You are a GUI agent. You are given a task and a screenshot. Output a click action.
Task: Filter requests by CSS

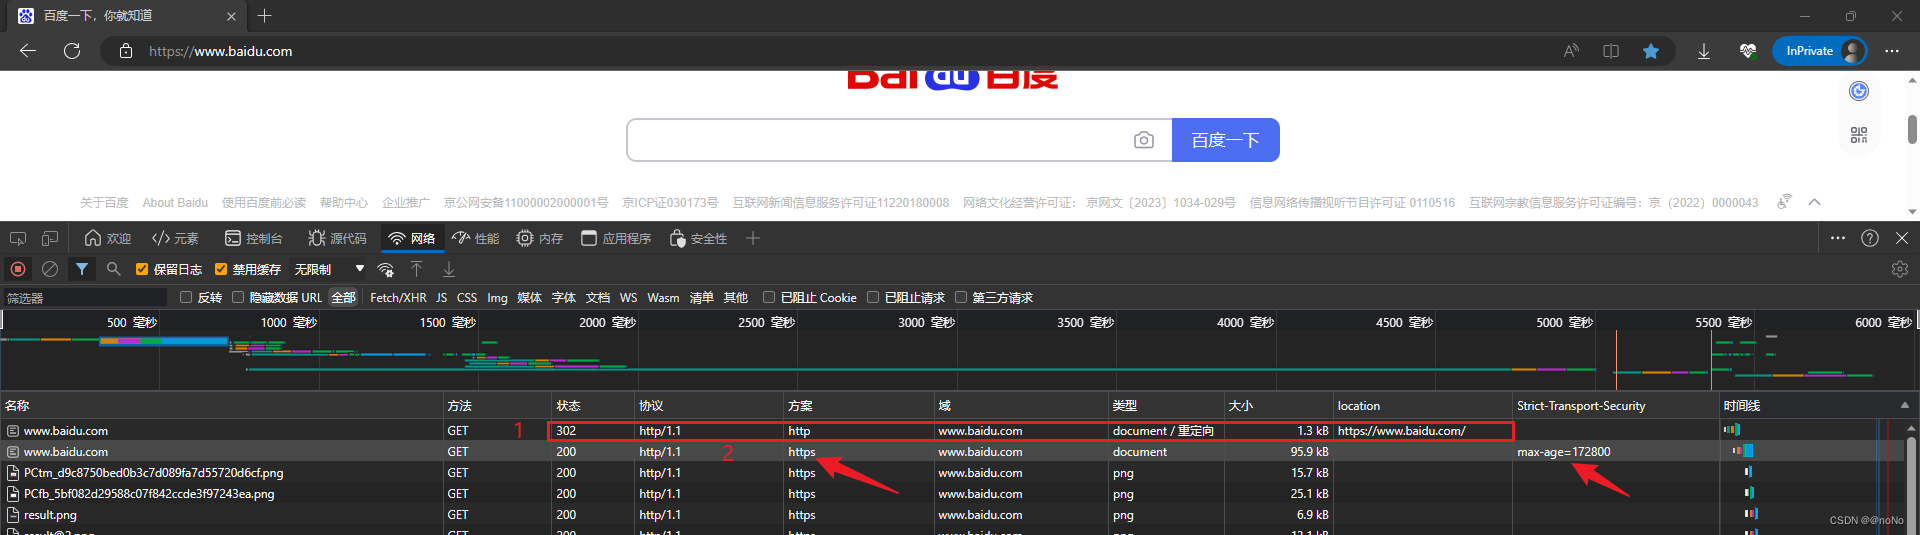tap(467, 298)
